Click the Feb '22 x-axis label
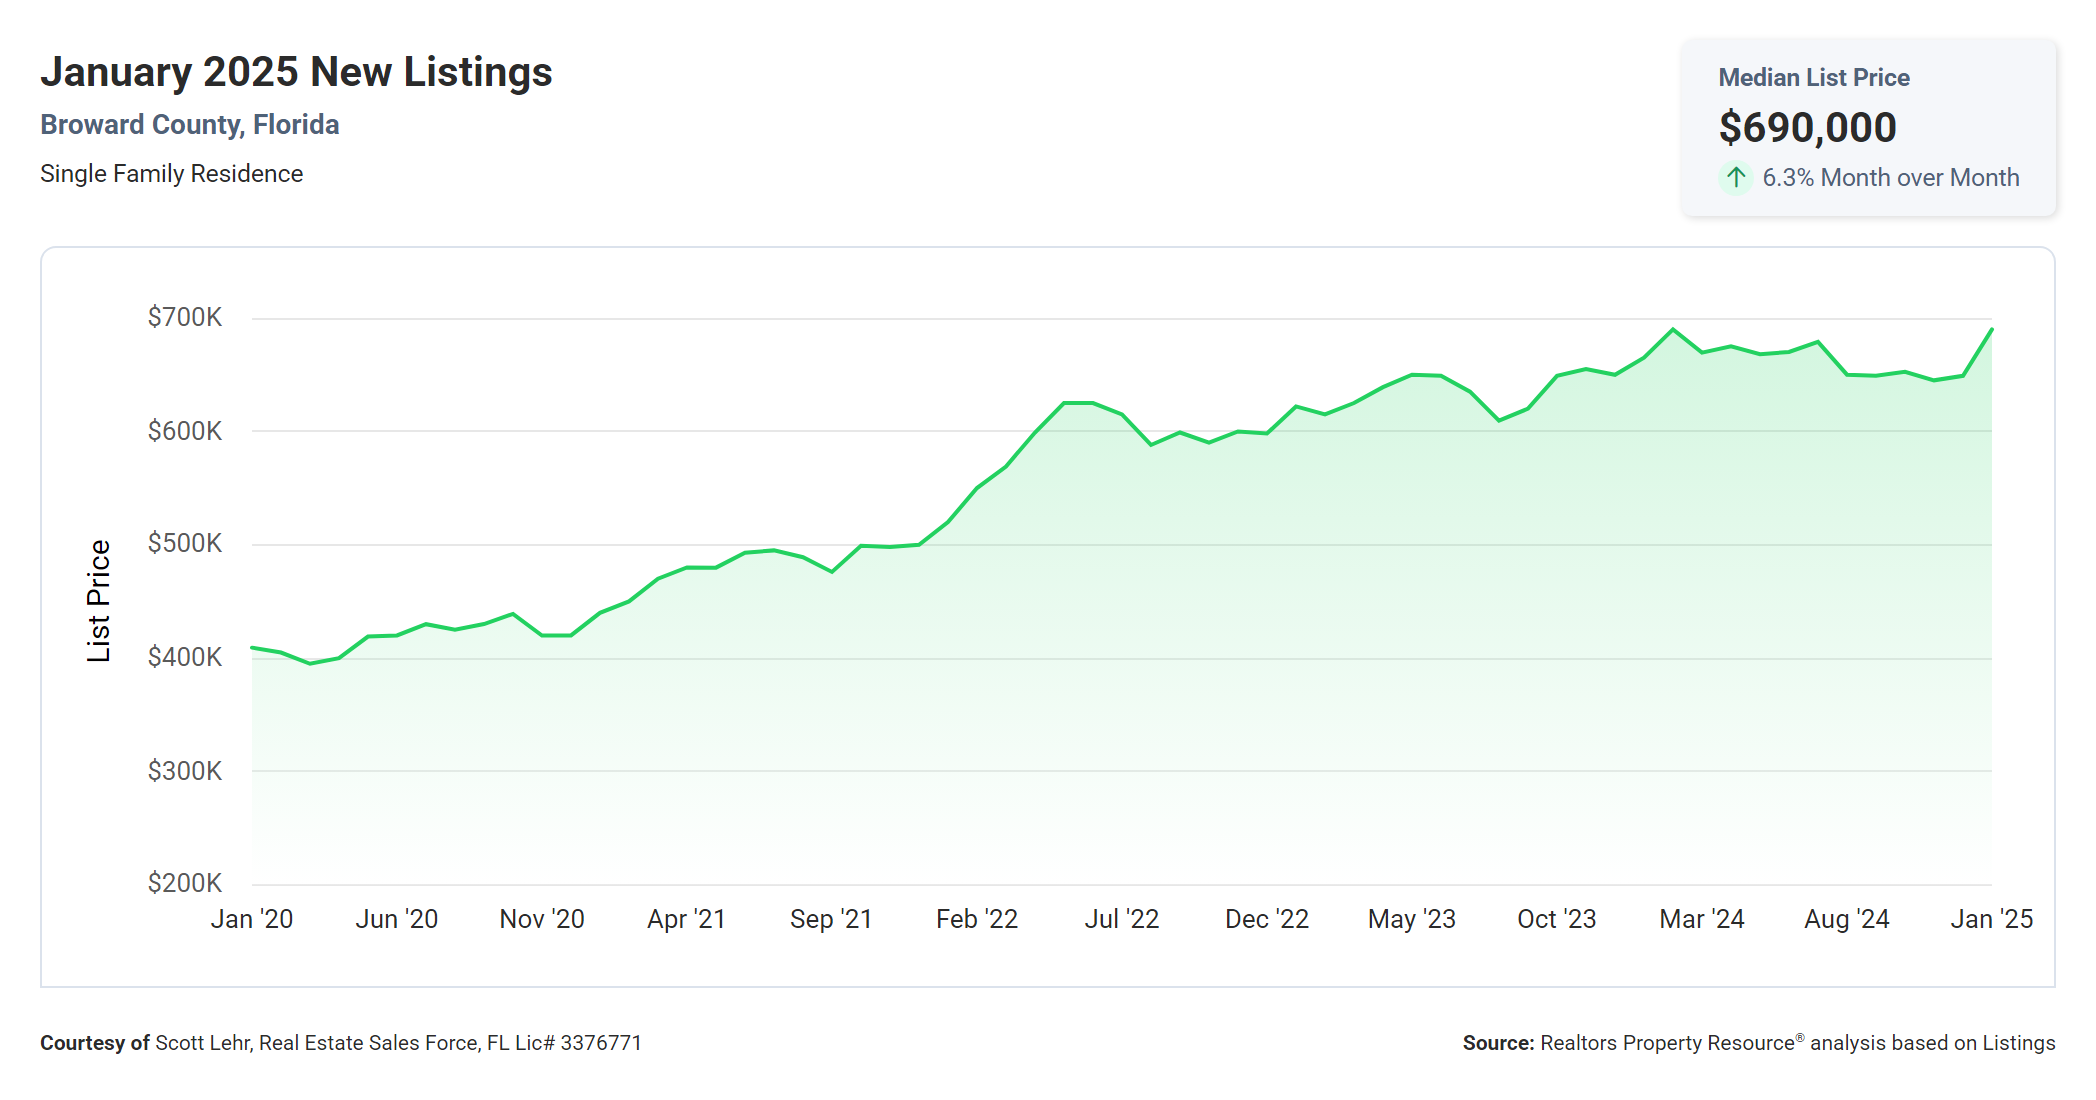The height and width of the screenshot is (1100, 2096). tap(976, 919)
